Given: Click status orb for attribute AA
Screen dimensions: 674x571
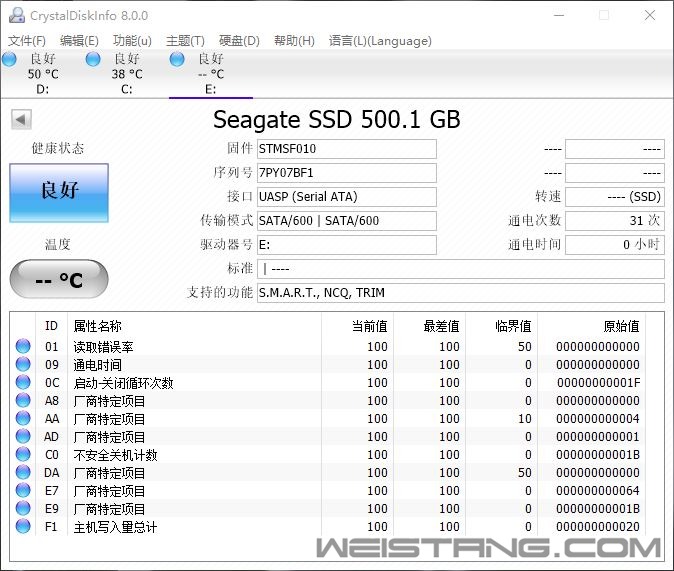Looking at the screenshot, I should [x=23, y=418].
